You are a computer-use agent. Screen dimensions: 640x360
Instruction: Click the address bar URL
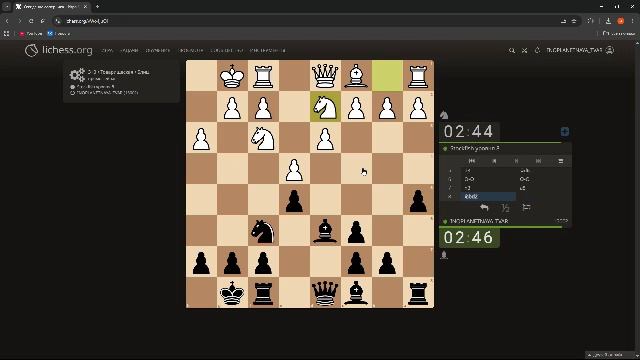point(87,21)
